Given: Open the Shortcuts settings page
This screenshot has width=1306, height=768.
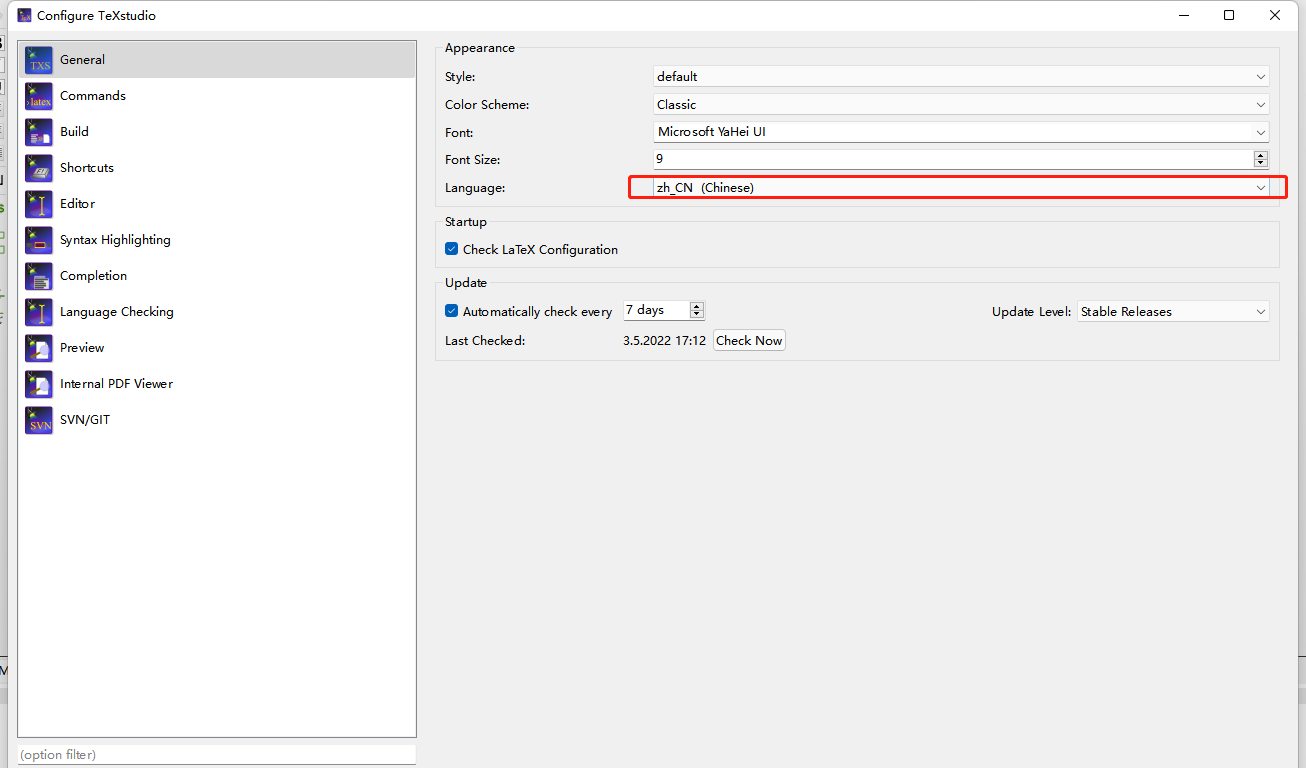Looking at the screenshot, I should pyautogui.click(x=217, y=168).
